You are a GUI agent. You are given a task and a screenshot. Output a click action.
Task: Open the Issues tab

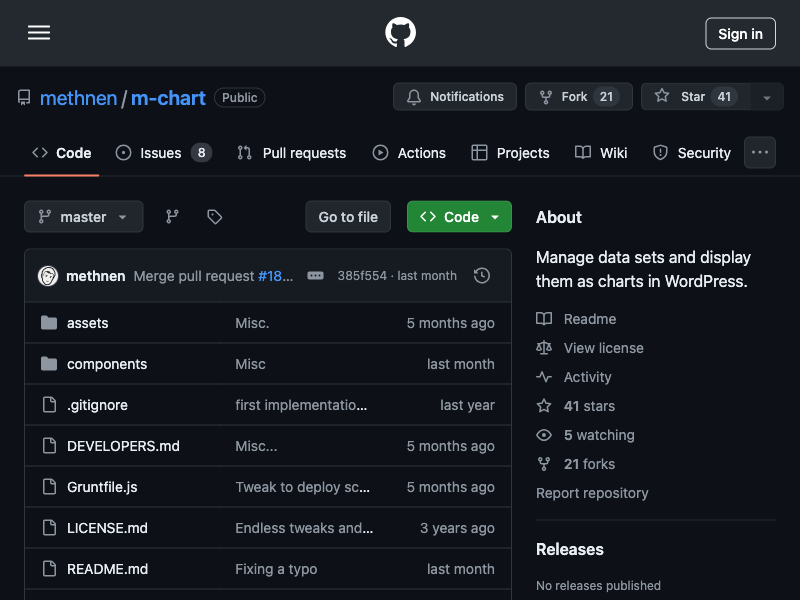click(x=163, y=153)
